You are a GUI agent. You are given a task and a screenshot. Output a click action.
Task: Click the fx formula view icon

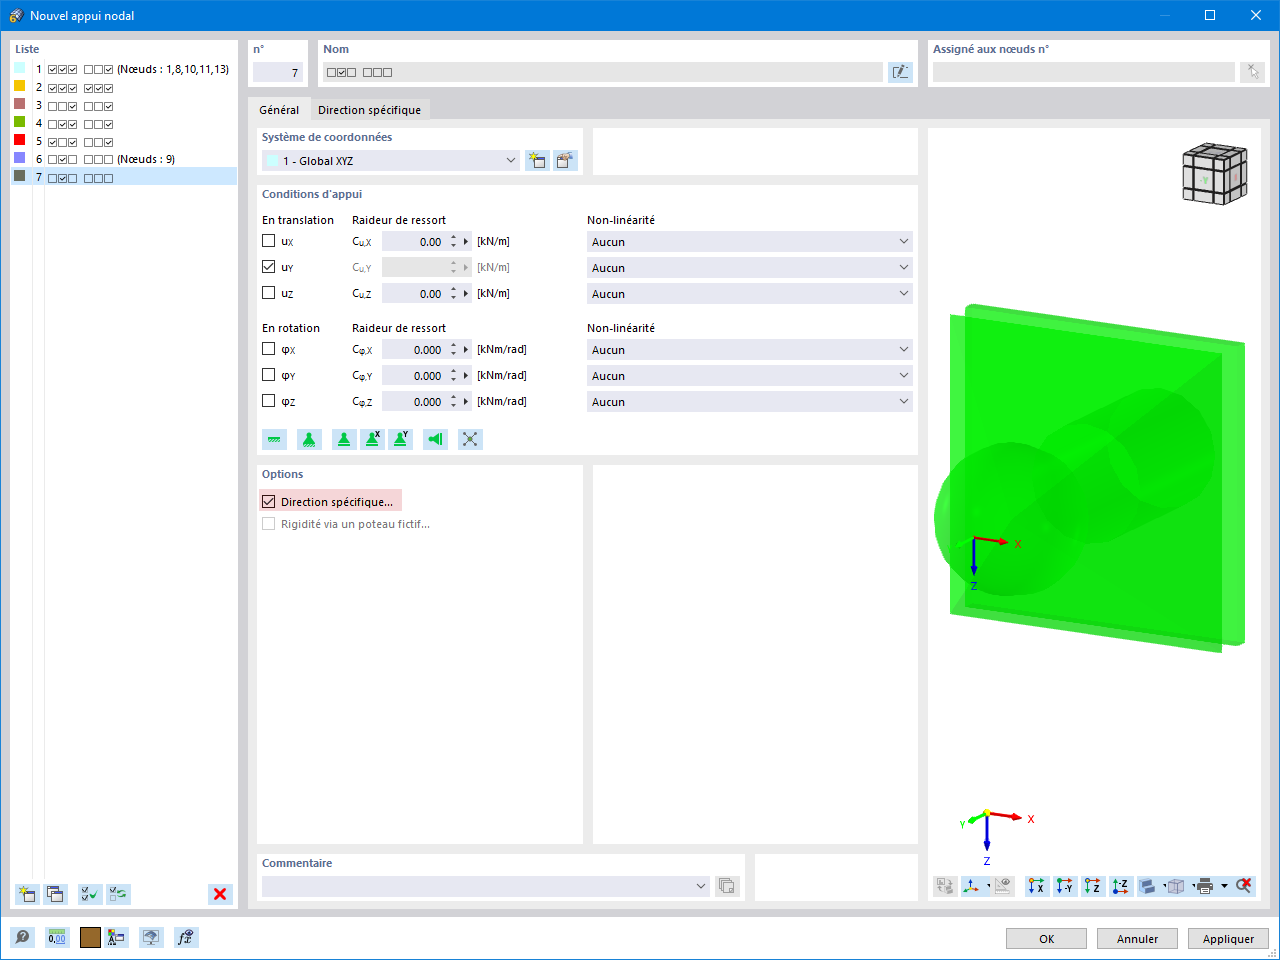pos(185,937)
